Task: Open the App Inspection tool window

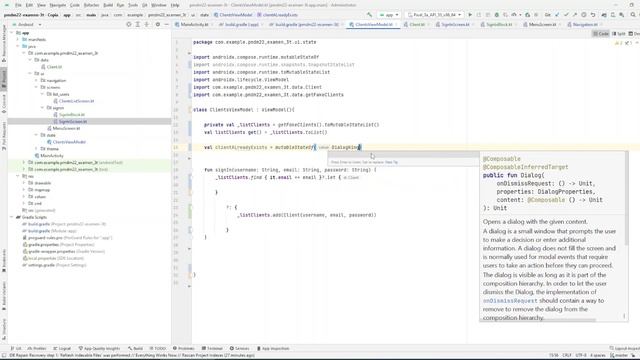Action: click(273, 348)
